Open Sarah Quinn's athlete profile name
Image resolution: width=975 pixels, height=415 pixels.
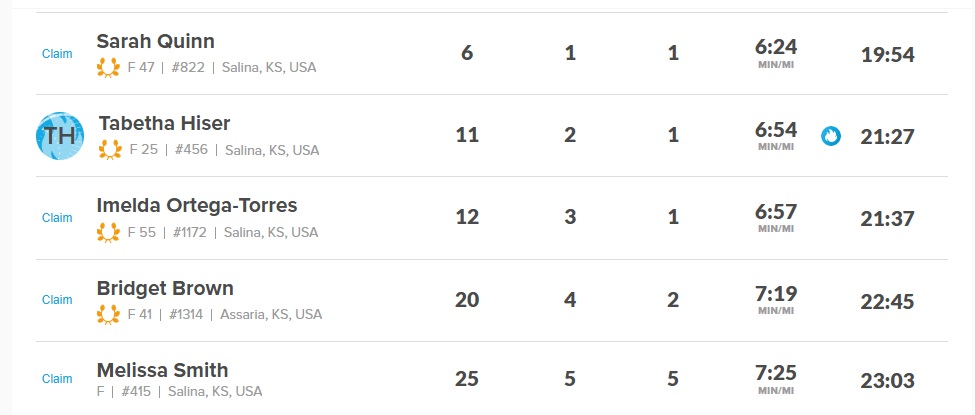tap(155, 41)
